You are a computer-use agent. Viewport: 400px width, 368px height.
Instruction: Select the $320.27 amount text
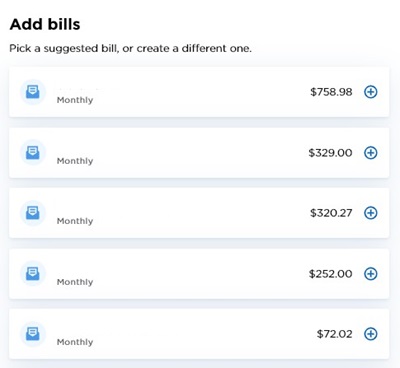(331, 213)
